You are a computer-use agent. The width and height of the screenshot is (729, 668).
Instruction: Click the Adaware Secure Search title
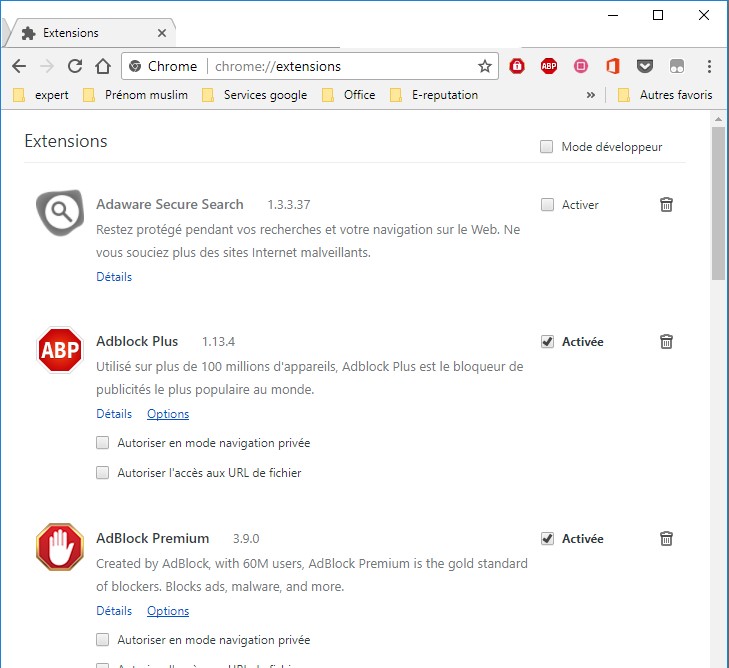[170, 205]
